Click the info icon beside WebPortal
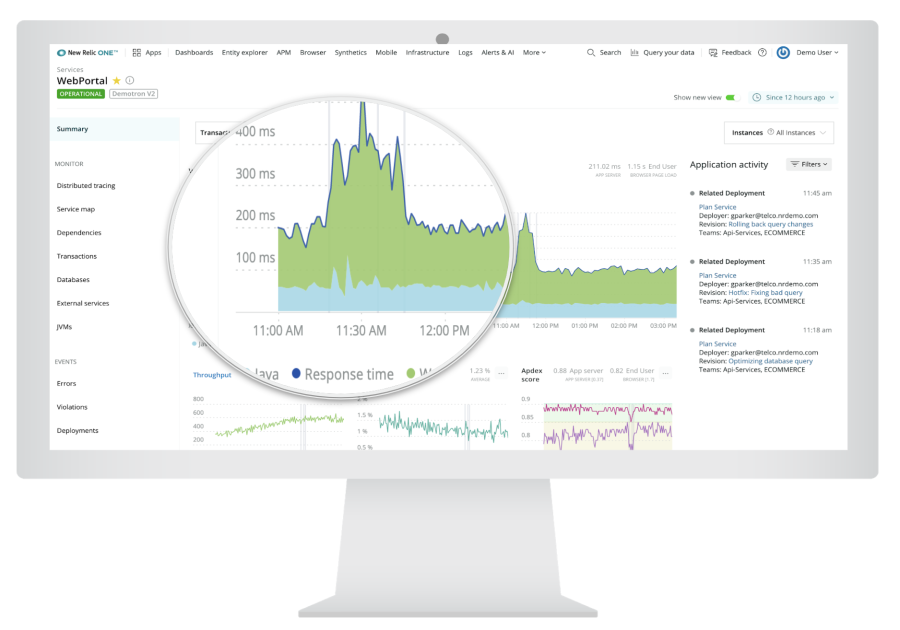The height and width of the screenshot is (630, 900). tap(130, 80)
